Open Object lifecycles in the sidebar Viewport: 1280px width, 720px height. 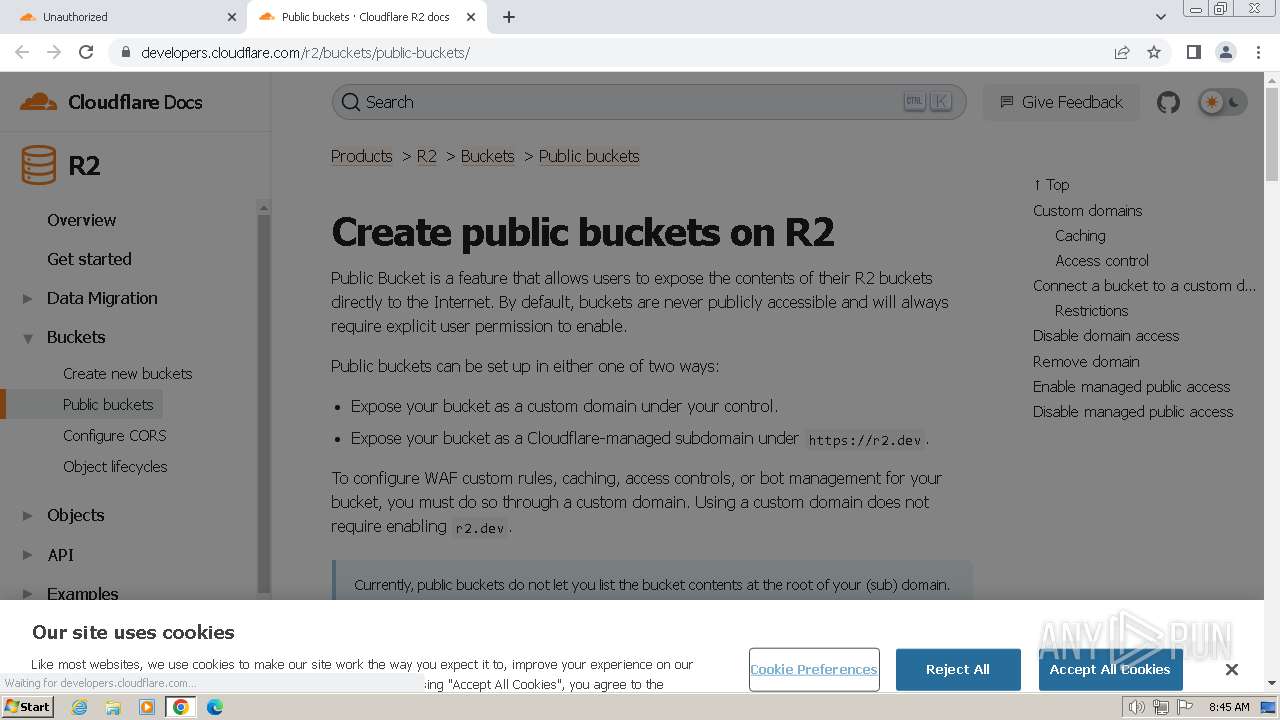pyautogui.click(x=115, y=467)
